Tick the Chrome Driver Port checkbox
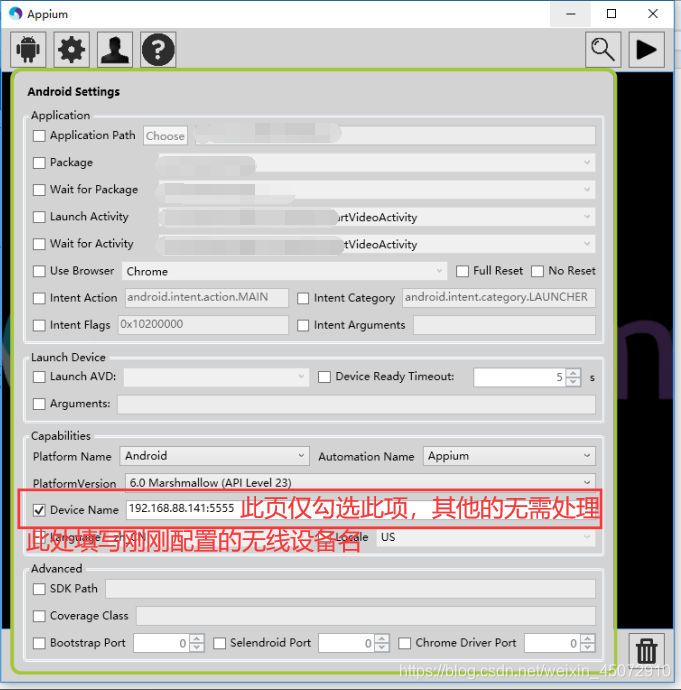This screenshot has height=690, width=681. [405, 643]
